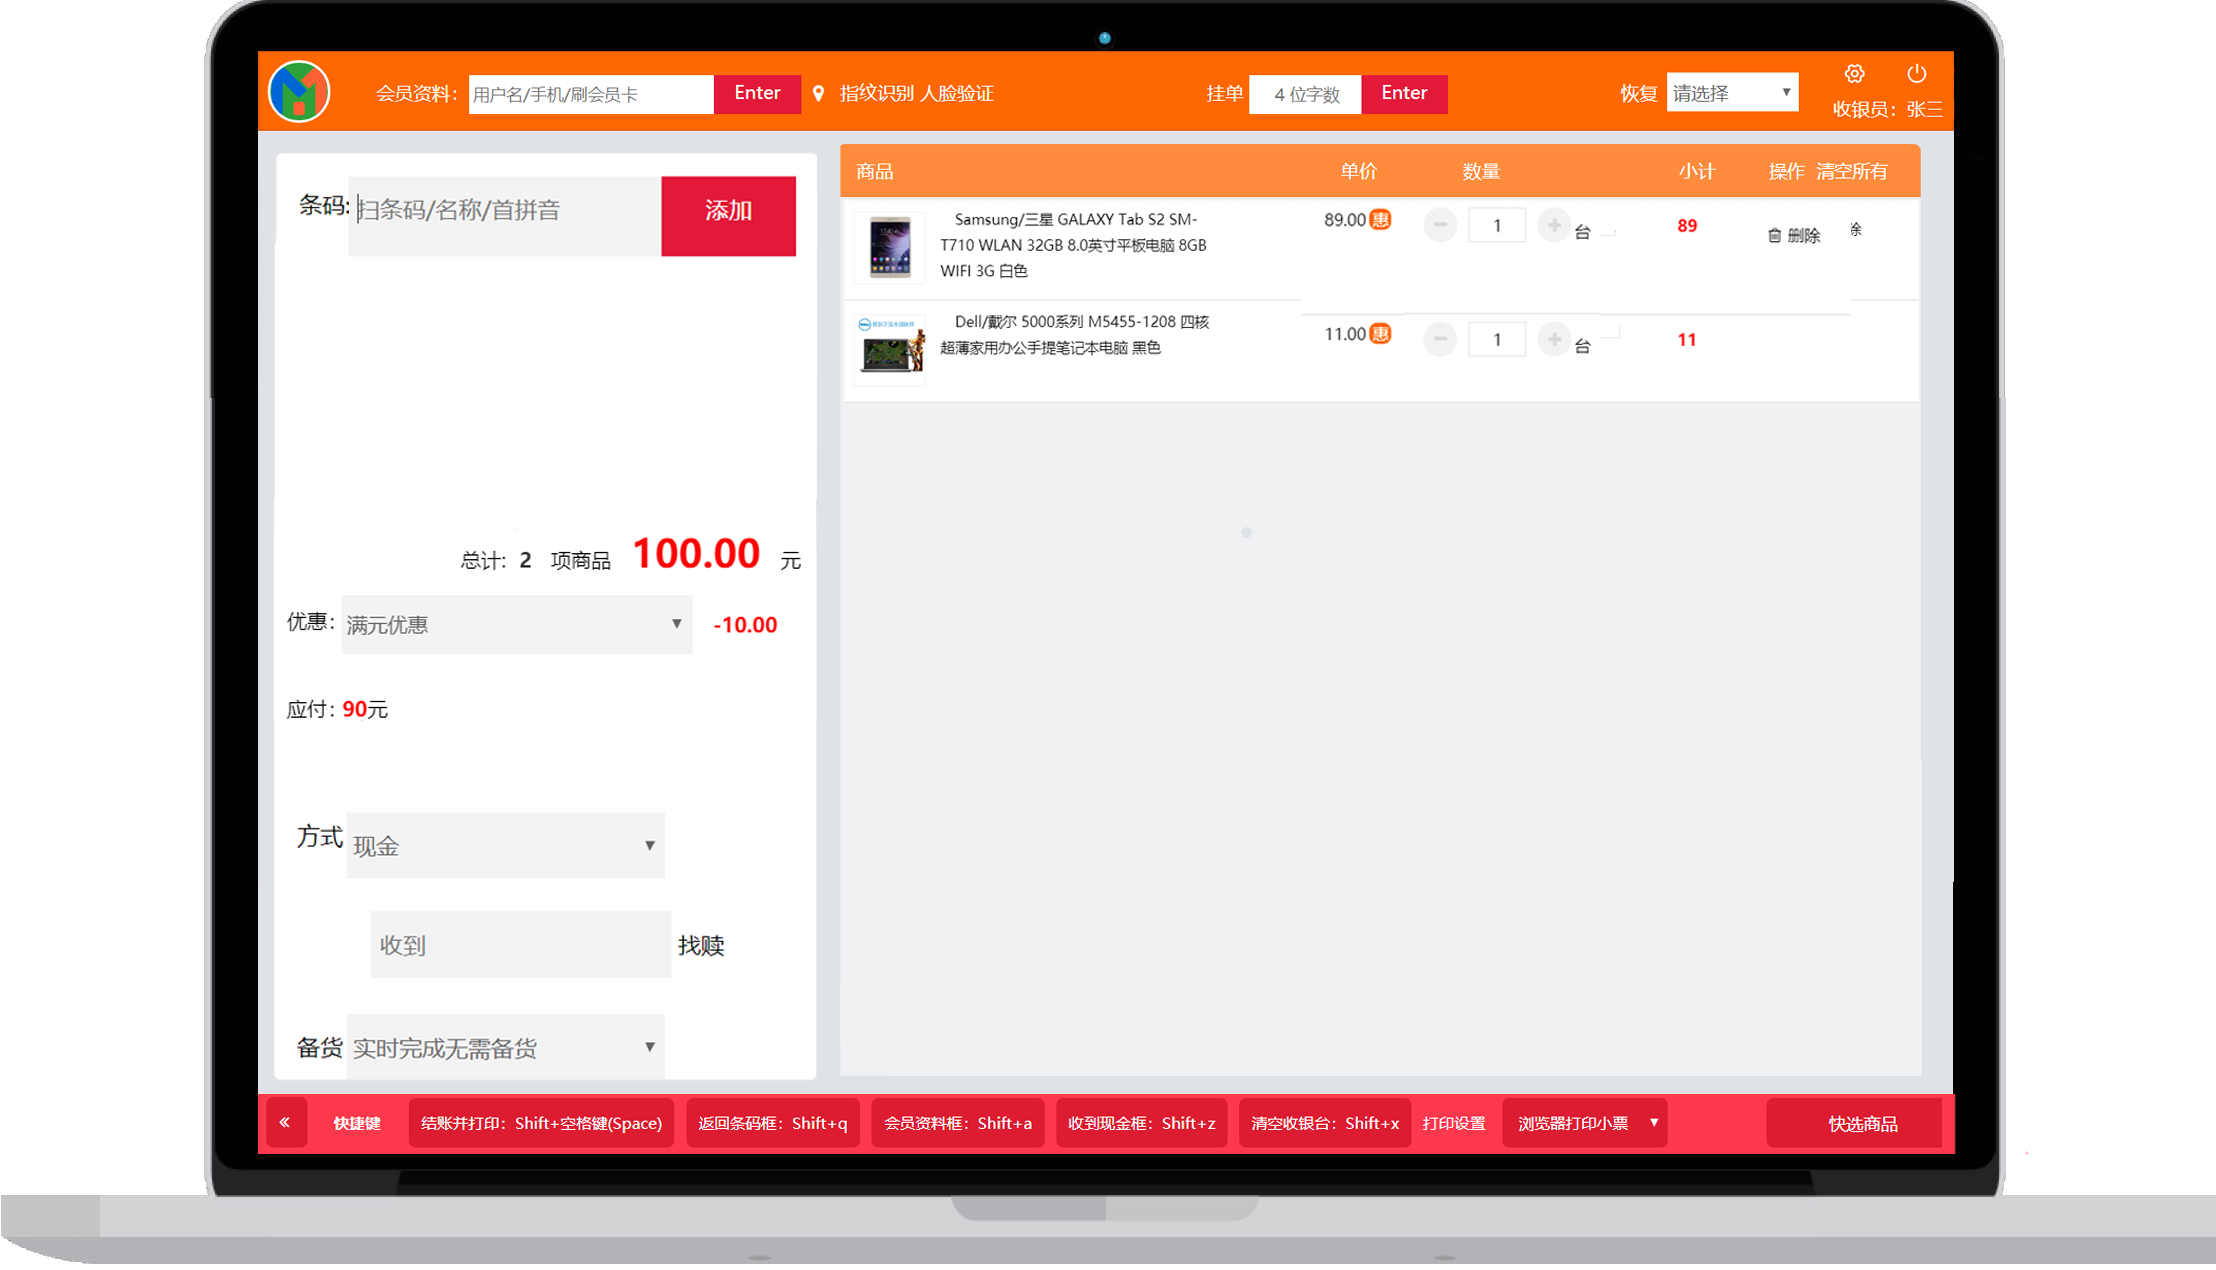This screenshot has height=1270, width=2216.
Task: Click Samsung GALAXY Tab S2 product name
Action: point(1074,245)
